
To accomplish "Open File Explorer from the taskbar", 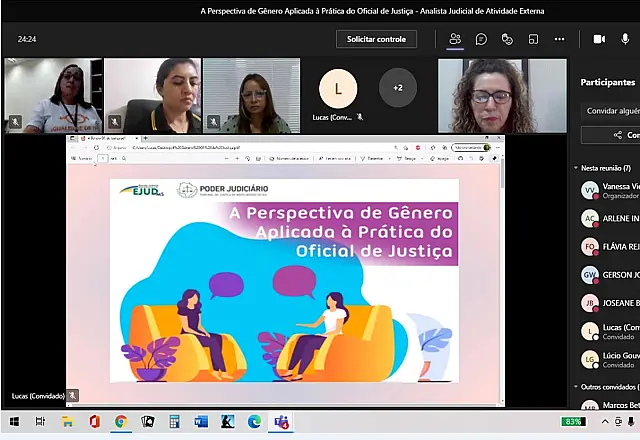I will click(x=67, y=422).
